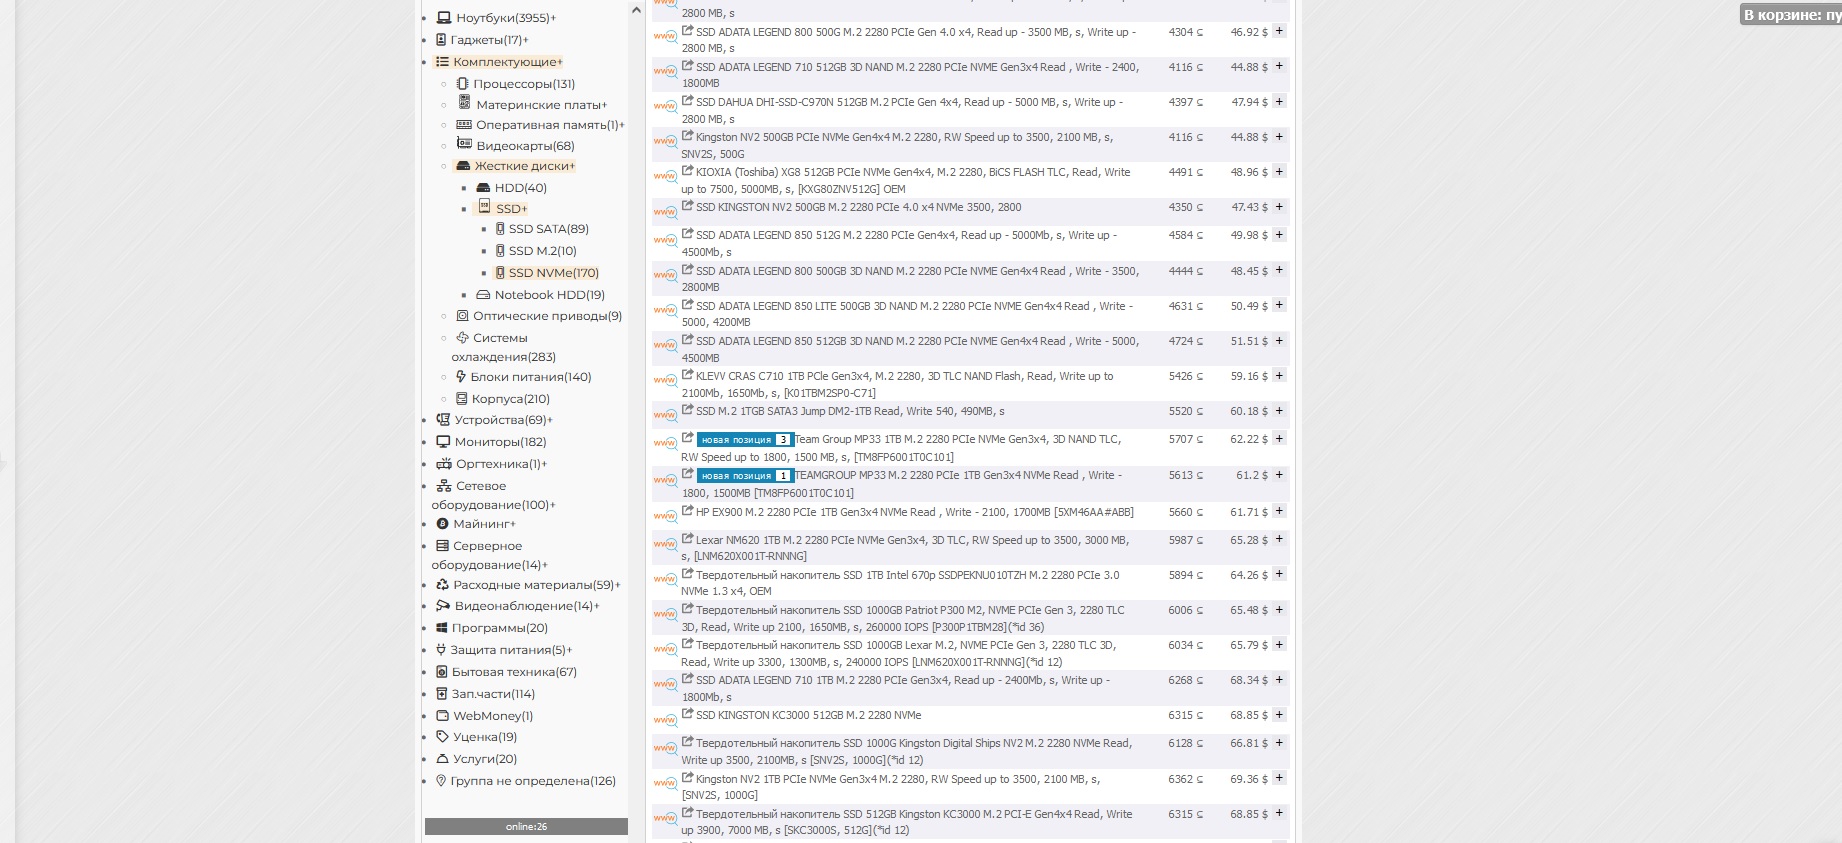Expand Устройства(69) category
This screenshot has height=843, width=1842.
tap(502, 420)
